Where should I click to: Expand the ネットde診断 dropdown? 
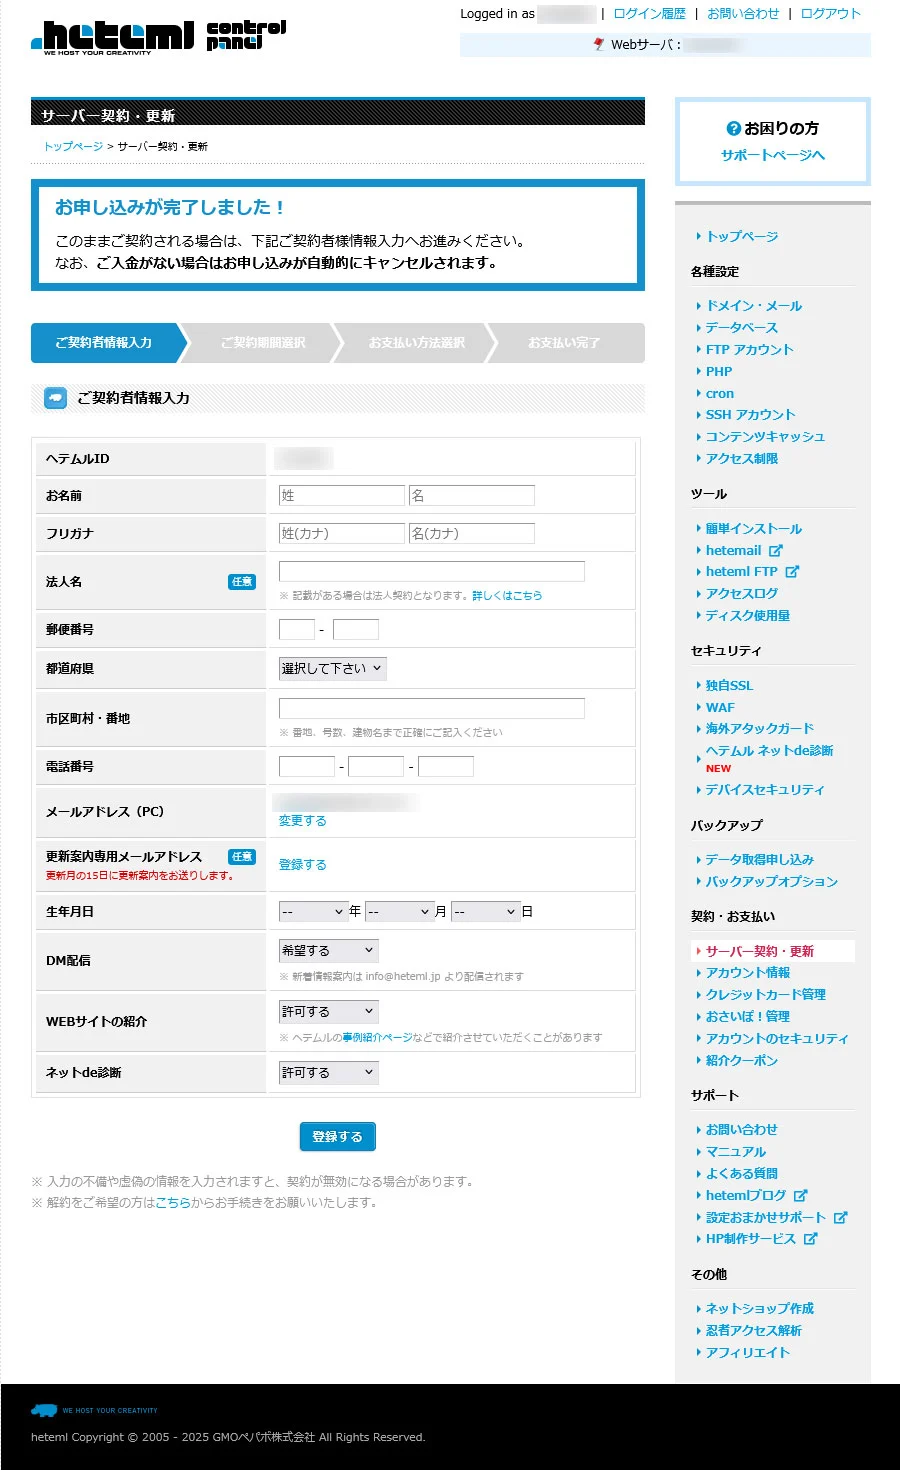click(x=328, y=1073)
